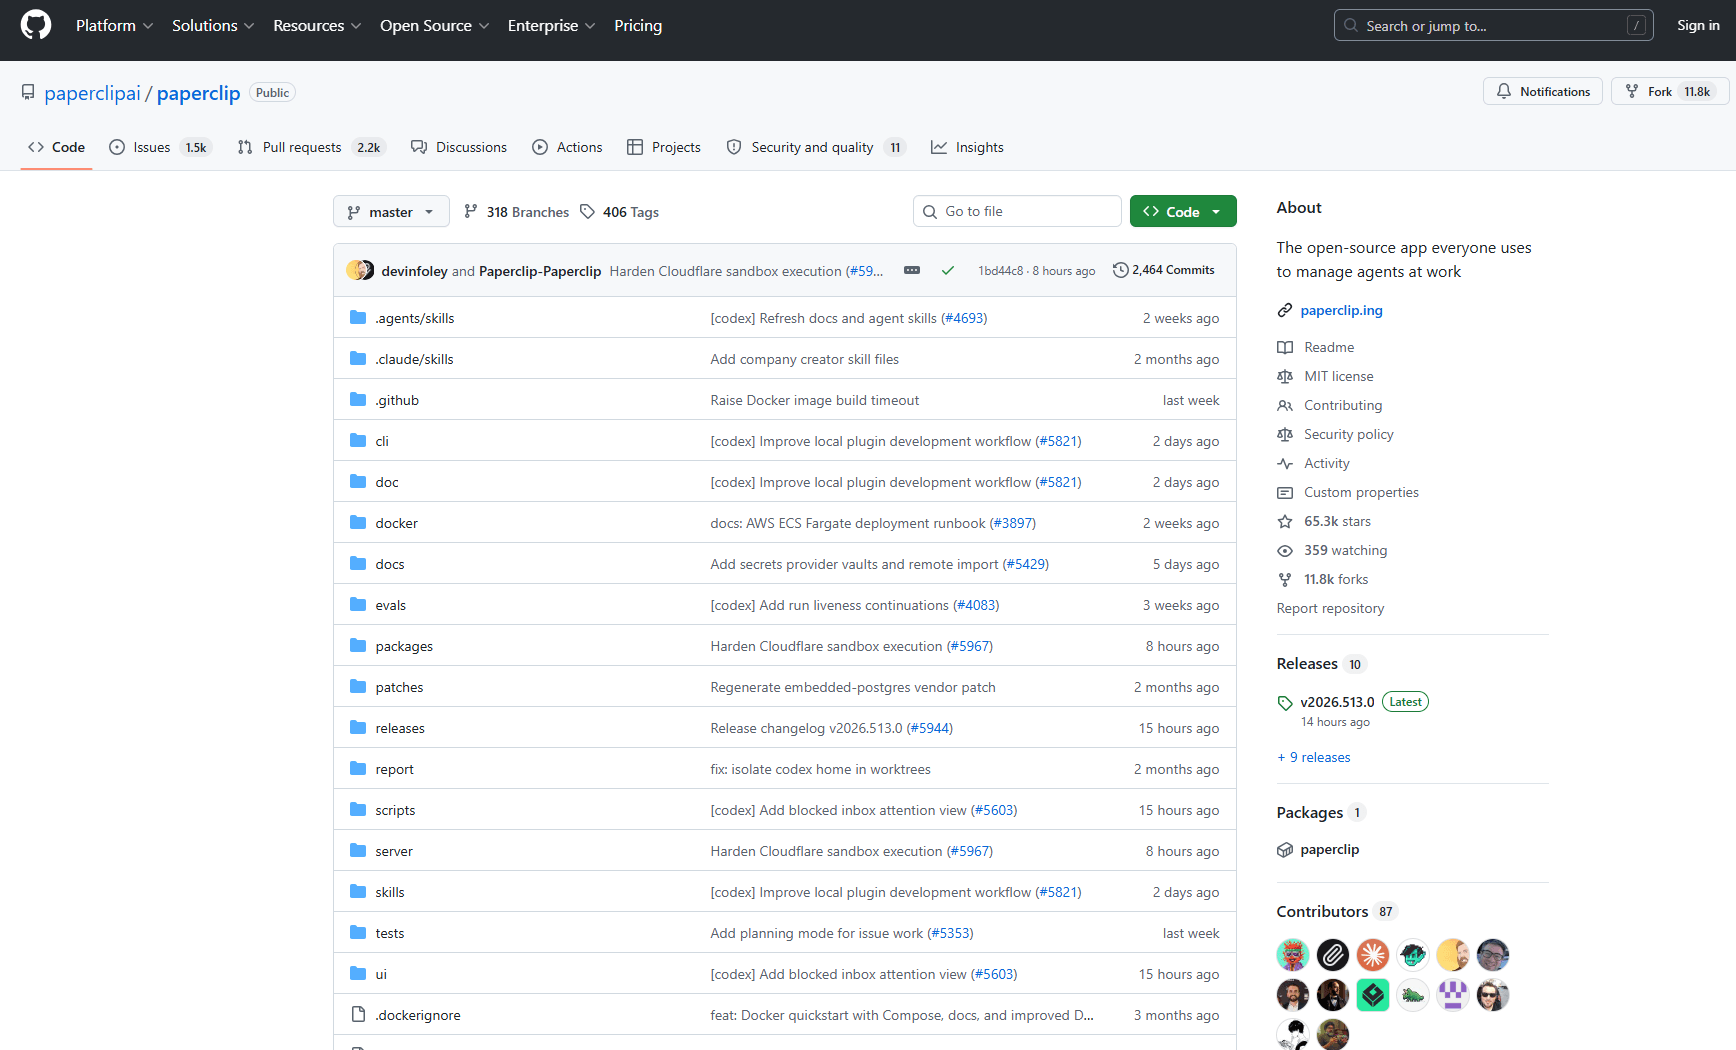
Task: Click the link icon beside paperclip.ing
Action: (1285, 311)
